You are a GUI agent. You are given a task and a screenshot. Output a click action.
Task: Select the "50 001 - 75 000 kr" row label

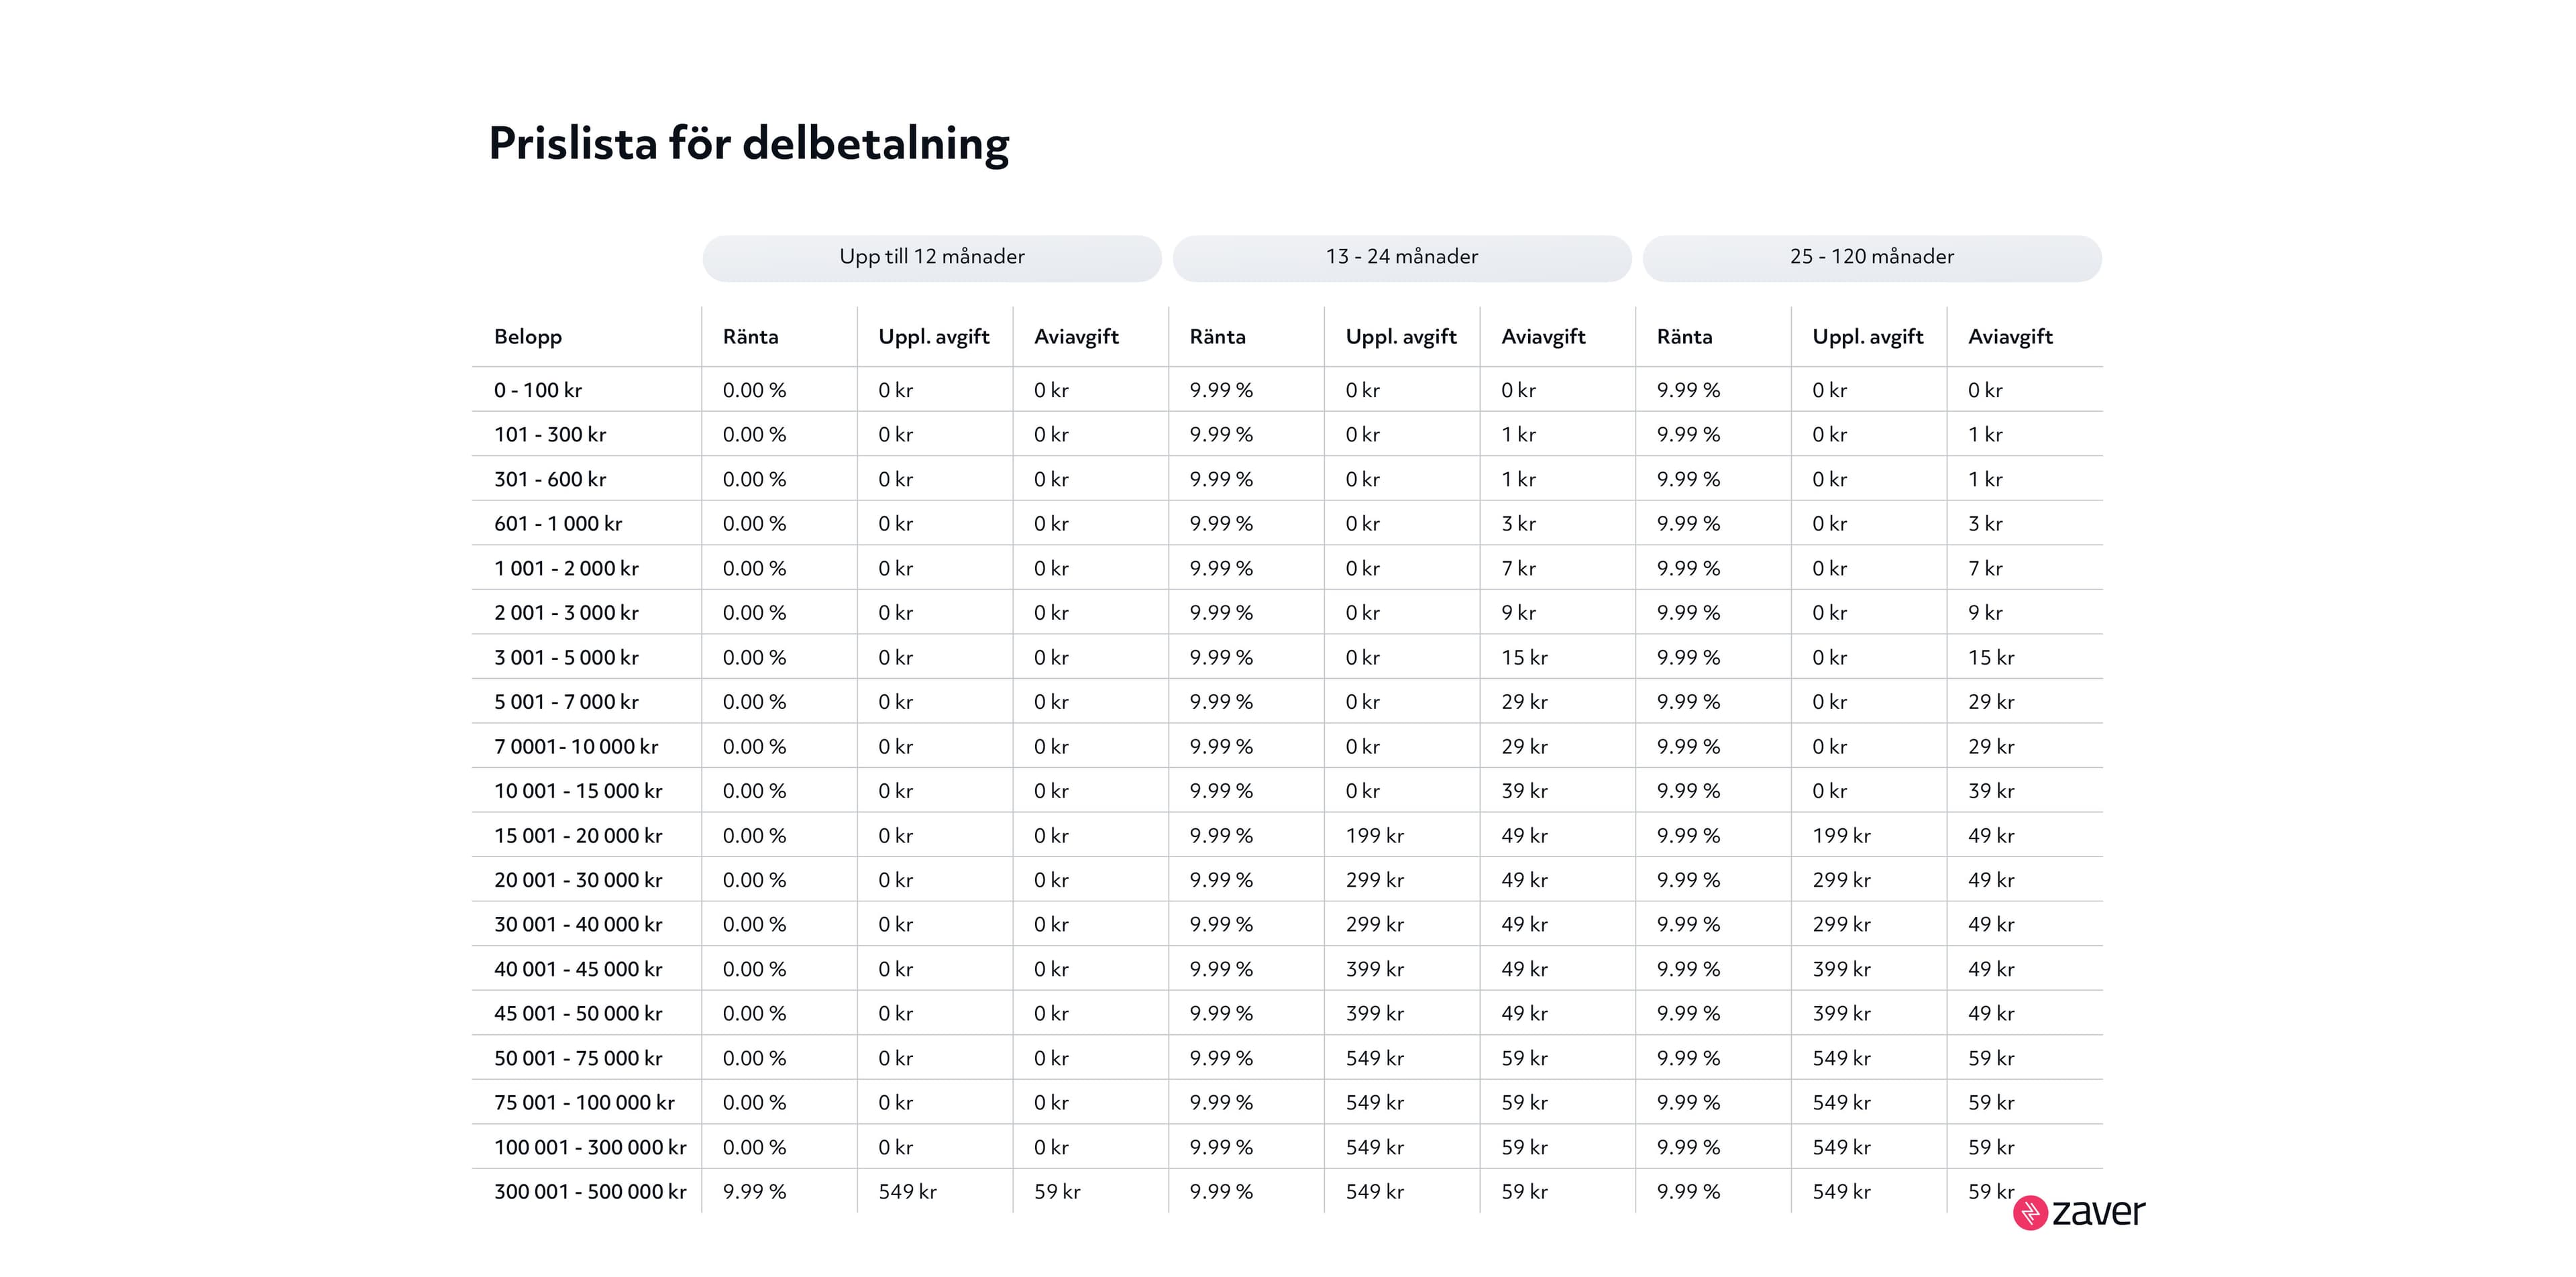tap(578, 1058)
